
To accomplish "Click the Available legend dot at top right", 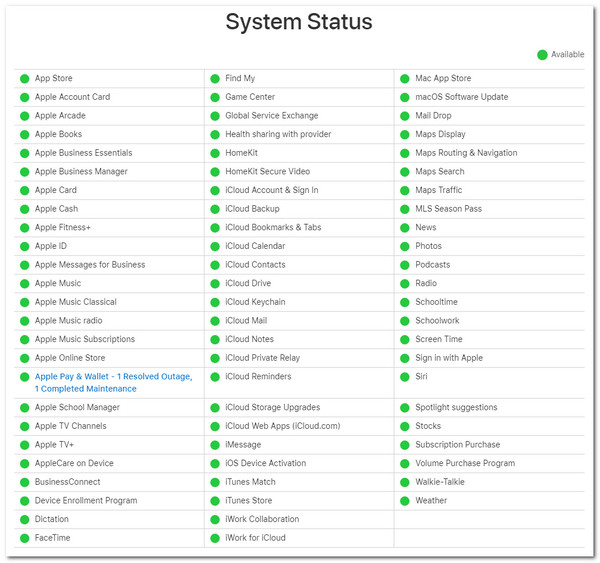I will [542, 55].
